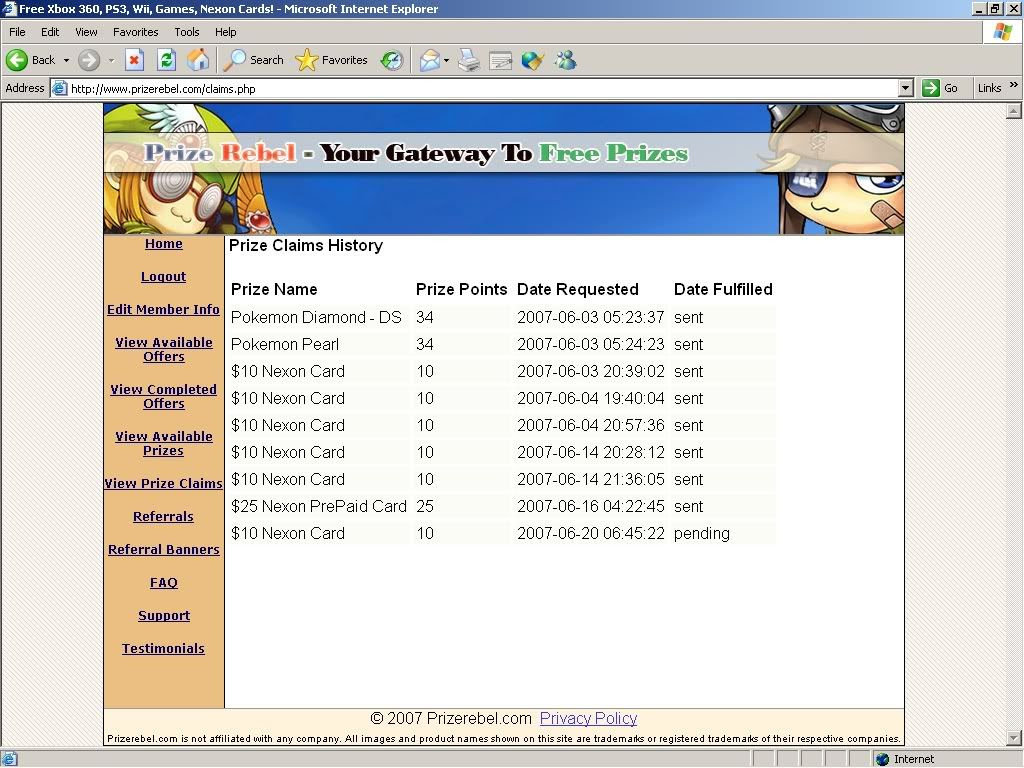Open the Support link
This screenshot has height=768, width=1024.
(x=164, y=616)
